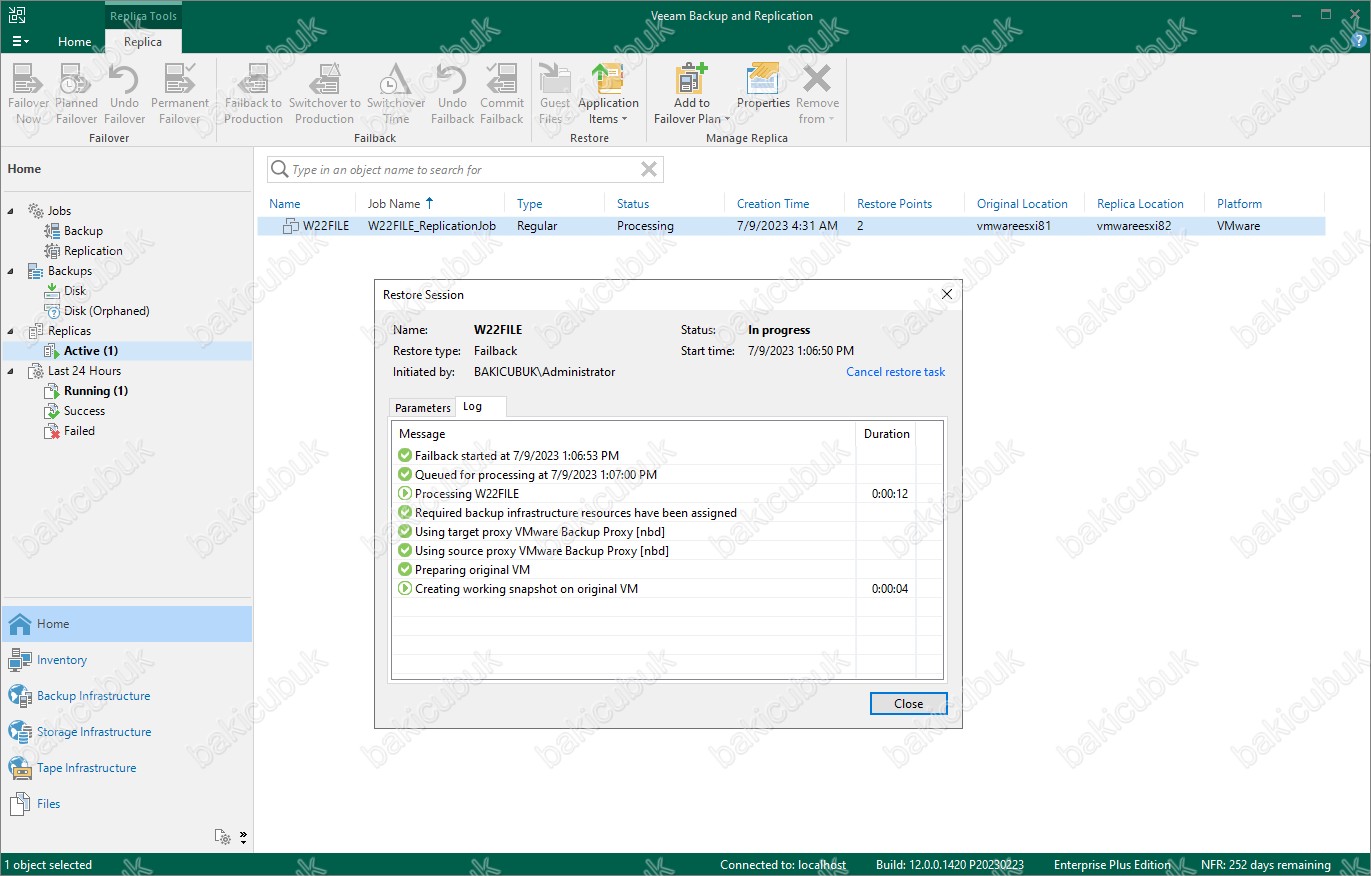
Task: Click the Undo Failover ribbon icon
Action: pyautogui.click(x=124, y=94)
